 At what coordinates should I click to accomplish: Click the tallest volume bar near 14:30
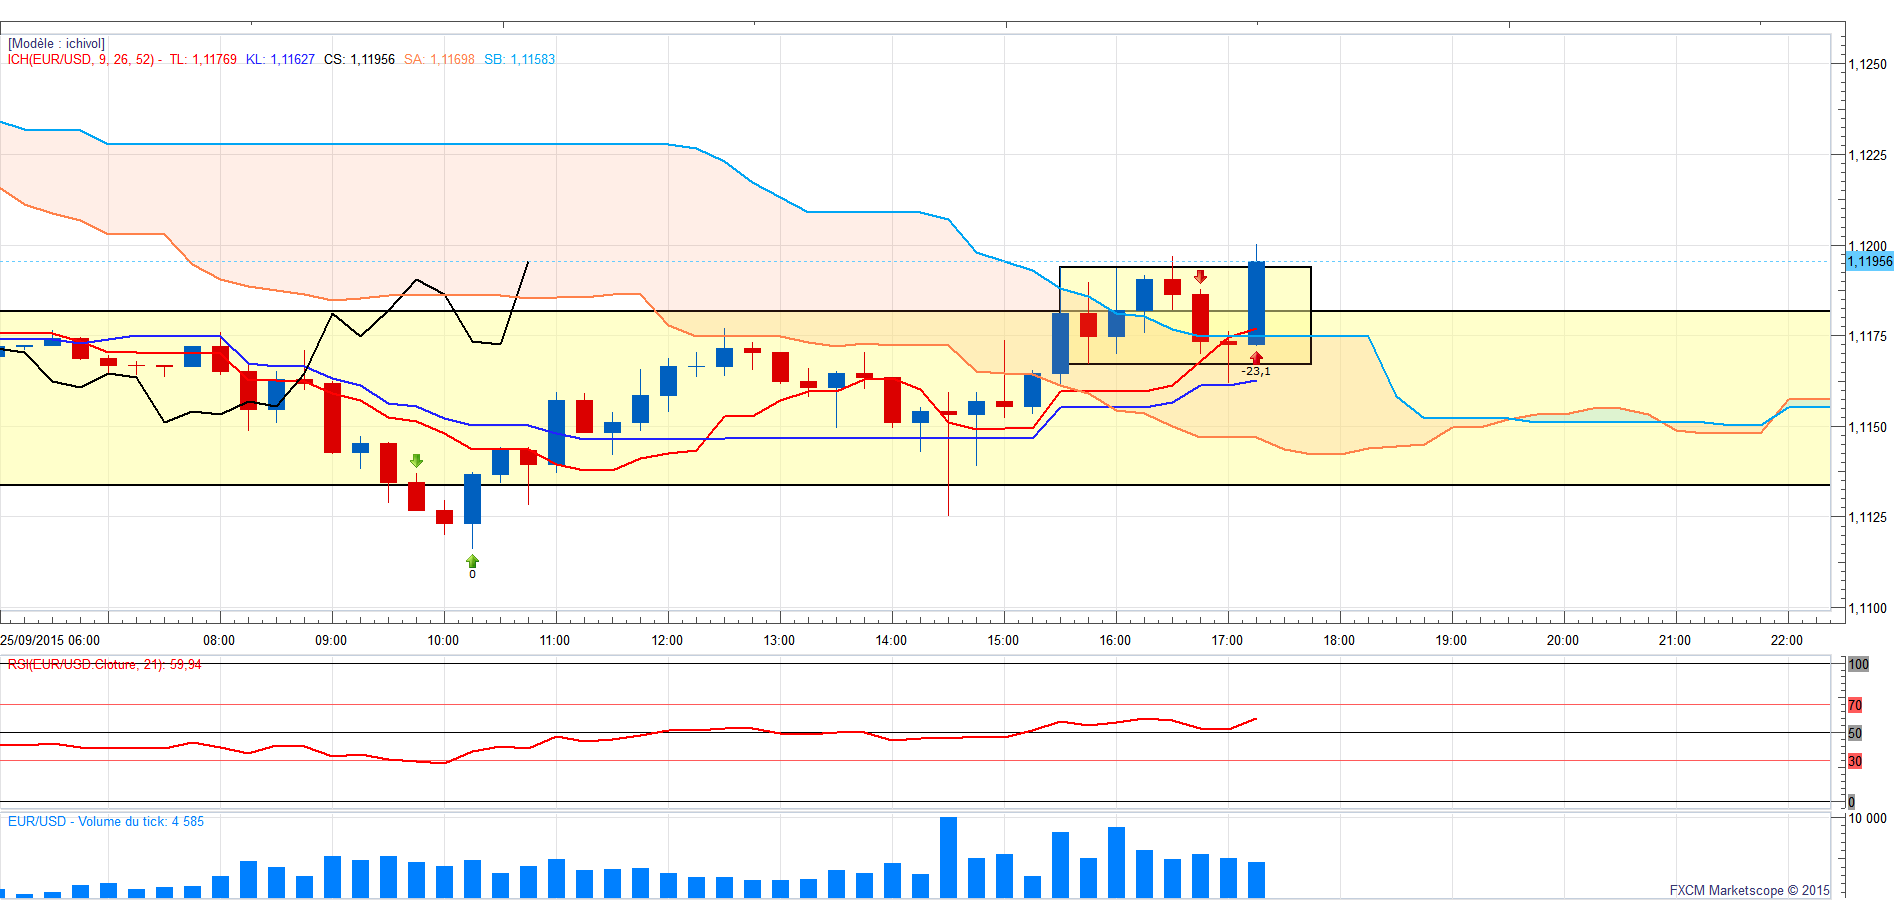click(948, 857)
